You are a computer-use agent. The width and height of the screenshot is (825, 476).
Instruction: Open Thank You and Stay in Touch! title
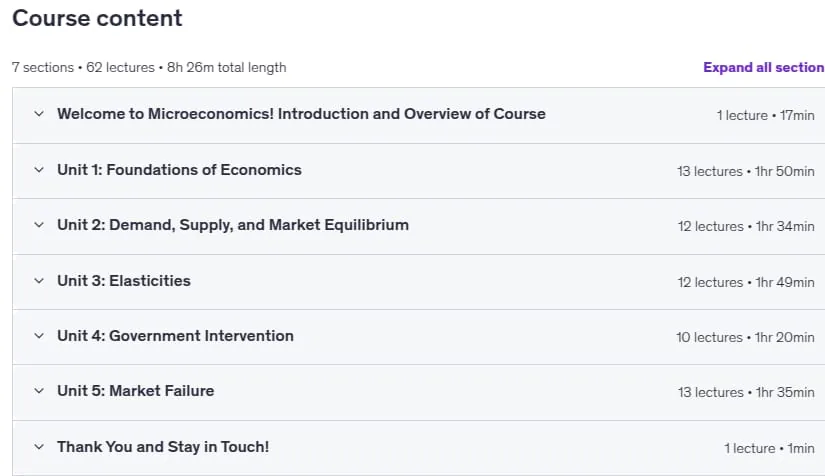163,447
